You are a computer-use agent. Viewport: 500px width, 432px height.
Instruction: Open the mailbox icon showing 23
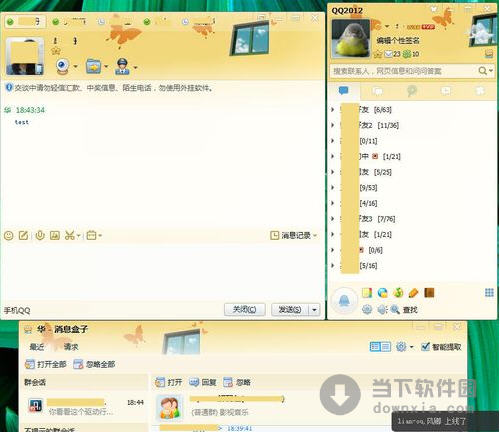click(392, 54)
